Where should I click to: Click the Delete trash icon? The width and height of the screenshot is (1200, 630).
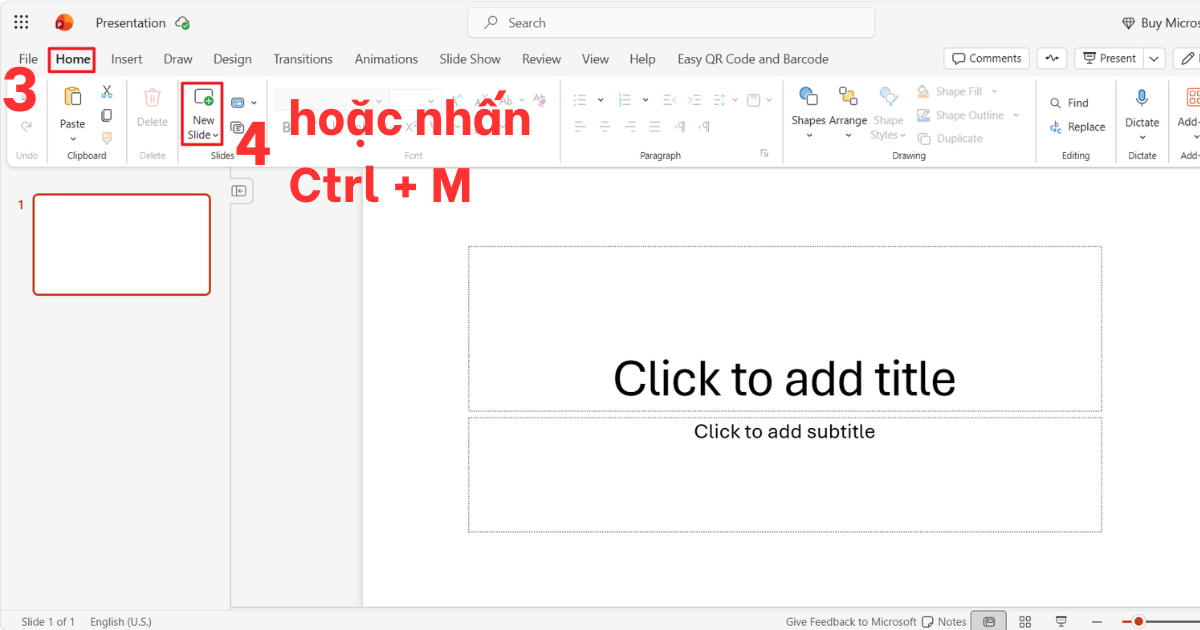click(x=152, y=98)
